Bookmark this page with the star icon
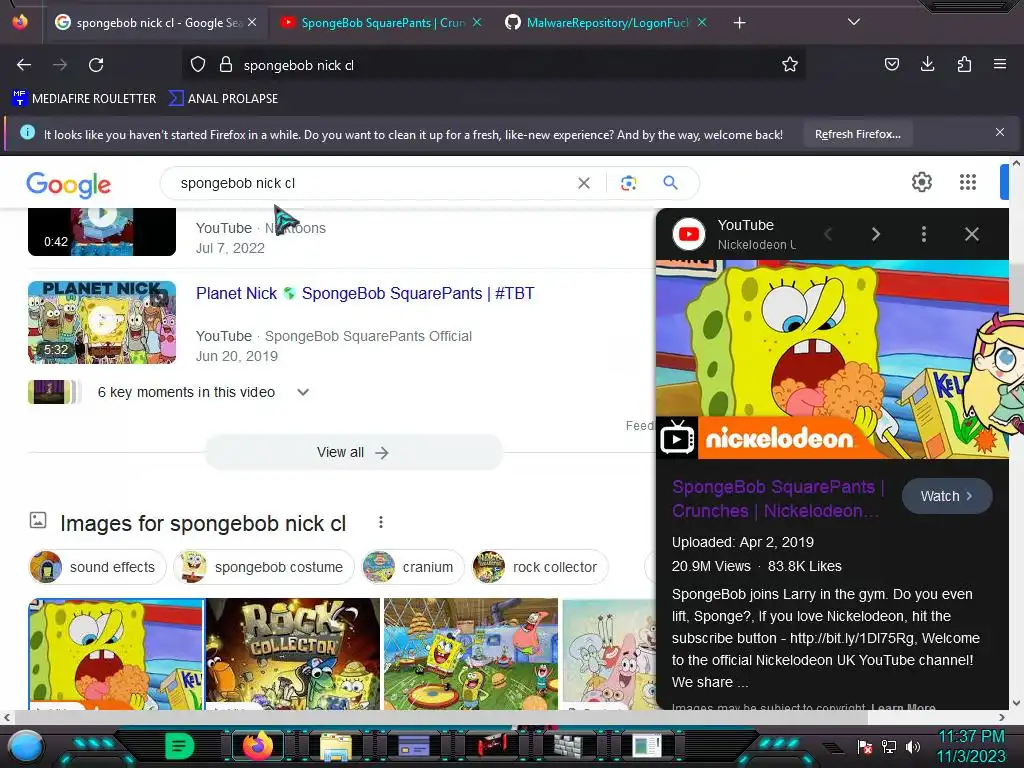 (790, 65)
